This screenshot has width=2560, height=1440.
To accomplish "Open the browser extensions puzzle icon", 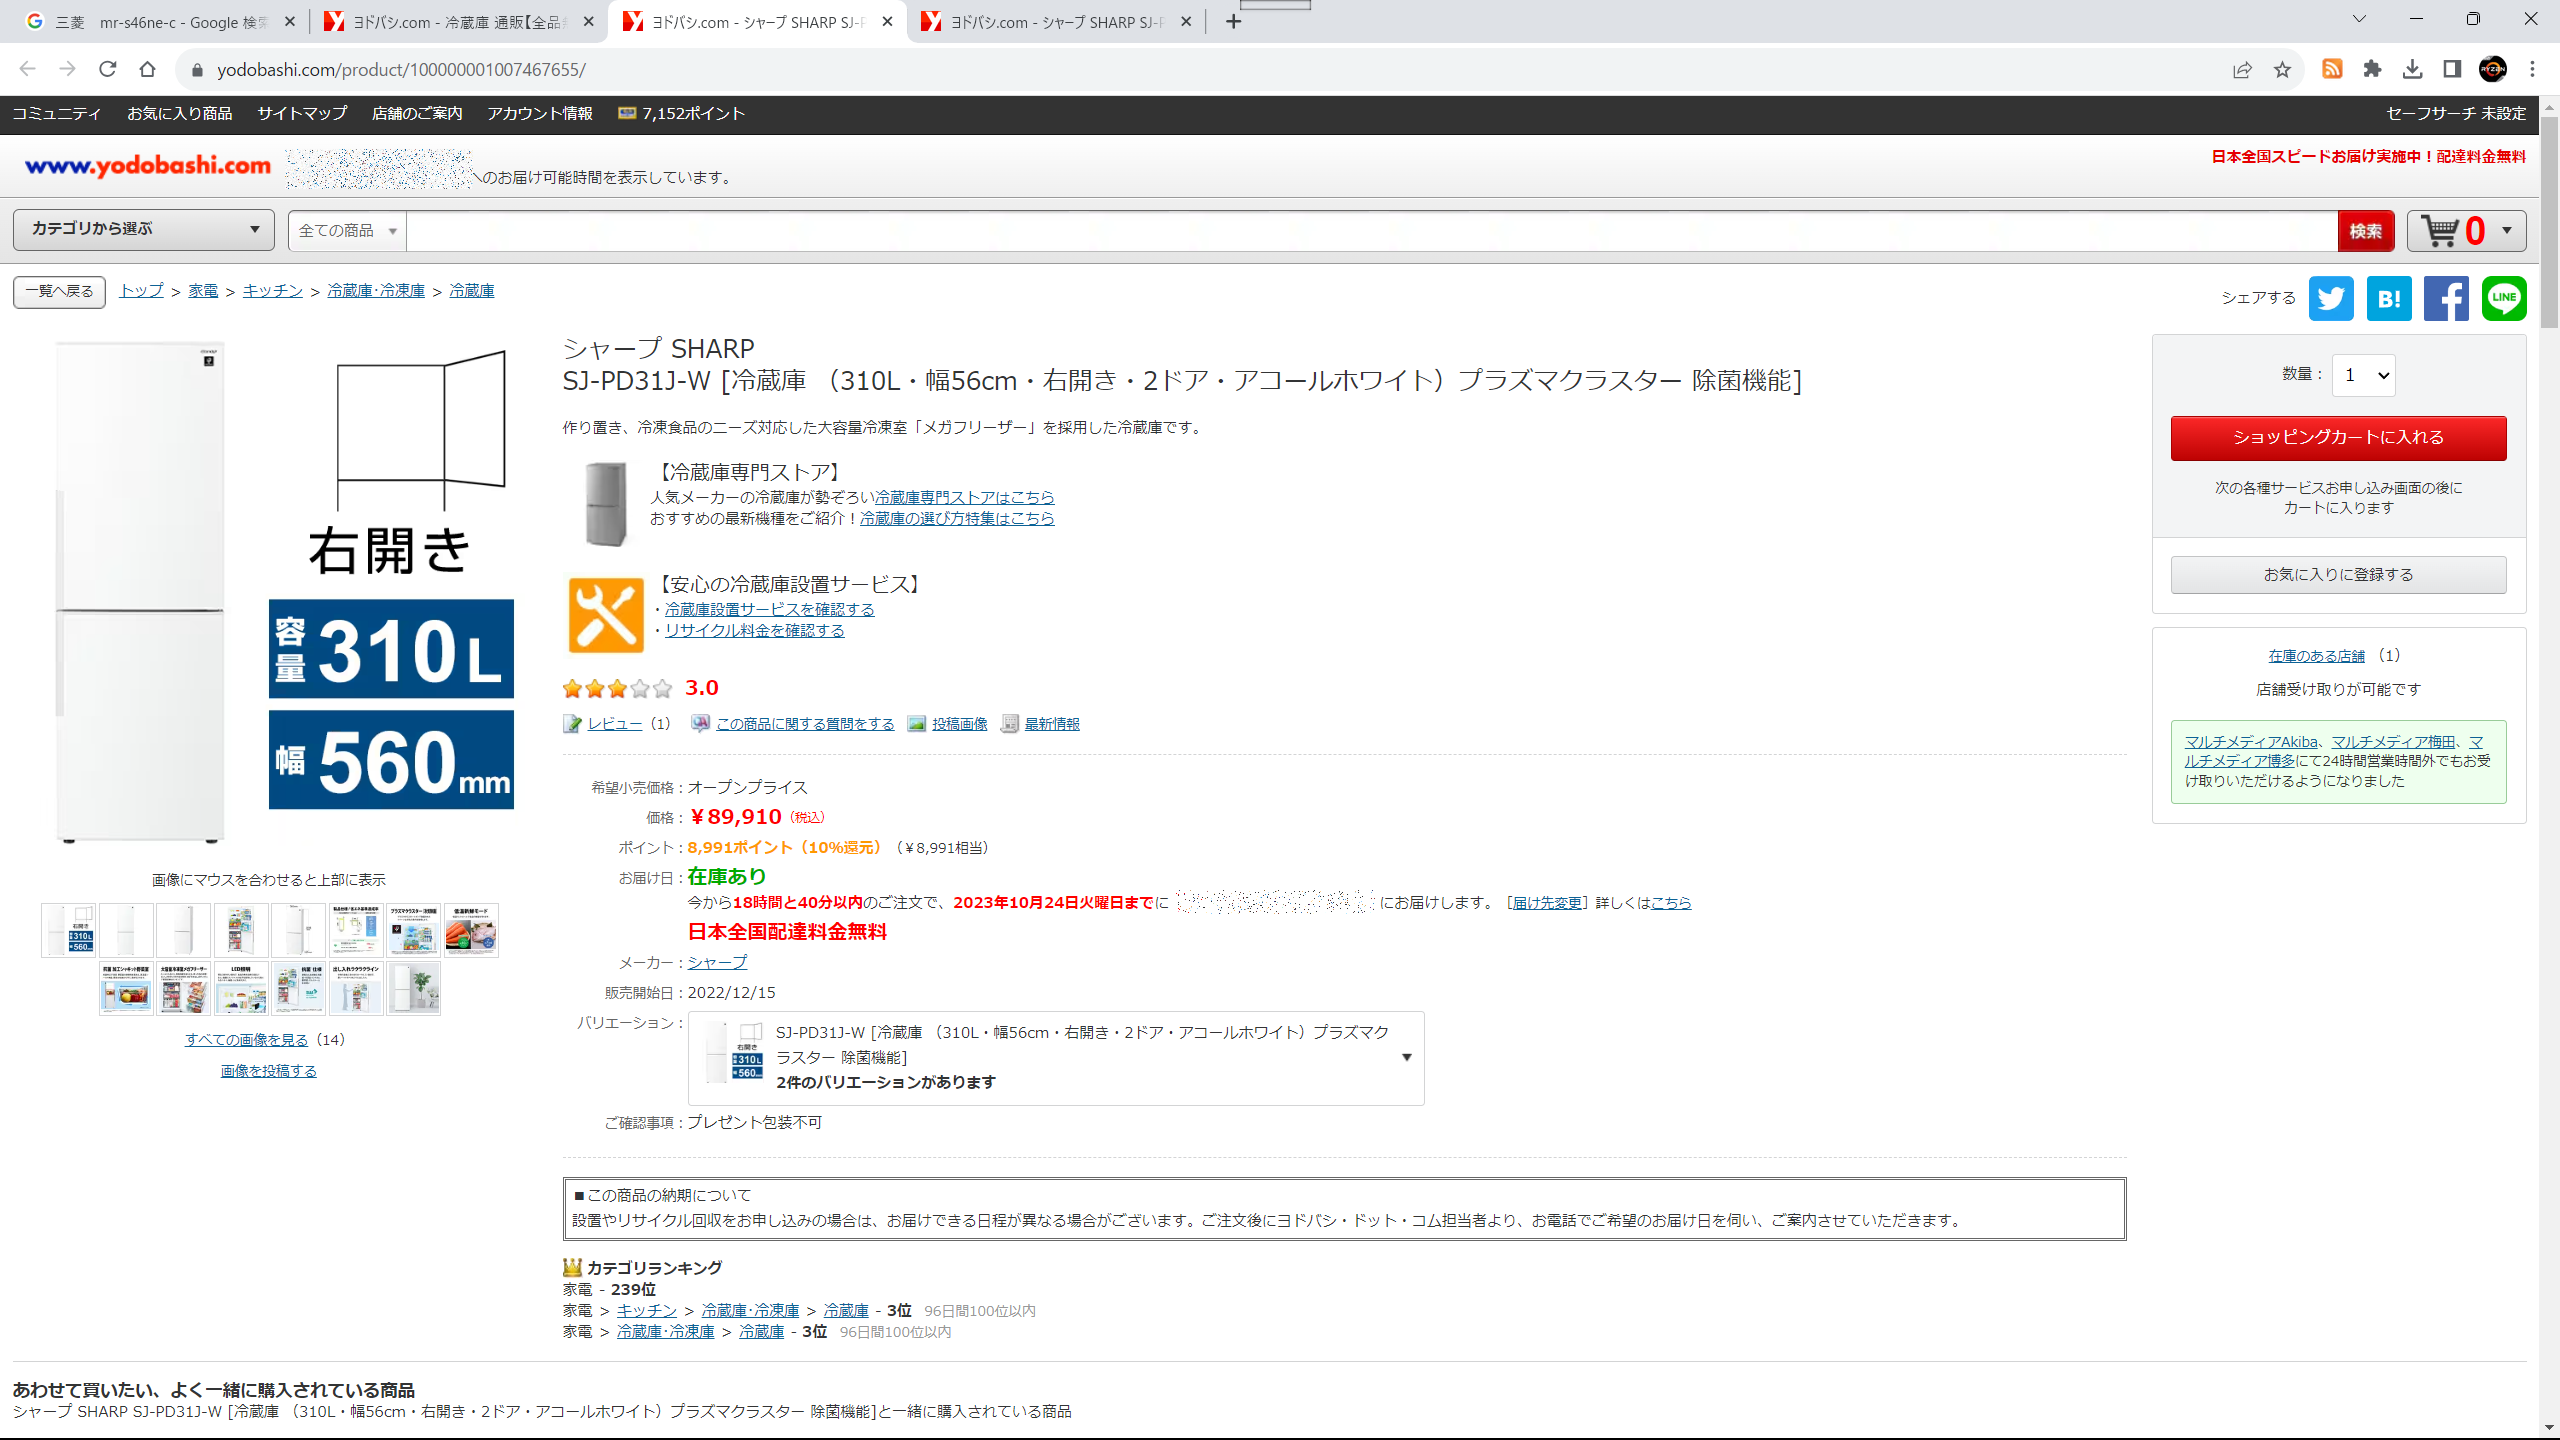I will pos(2372,69).
